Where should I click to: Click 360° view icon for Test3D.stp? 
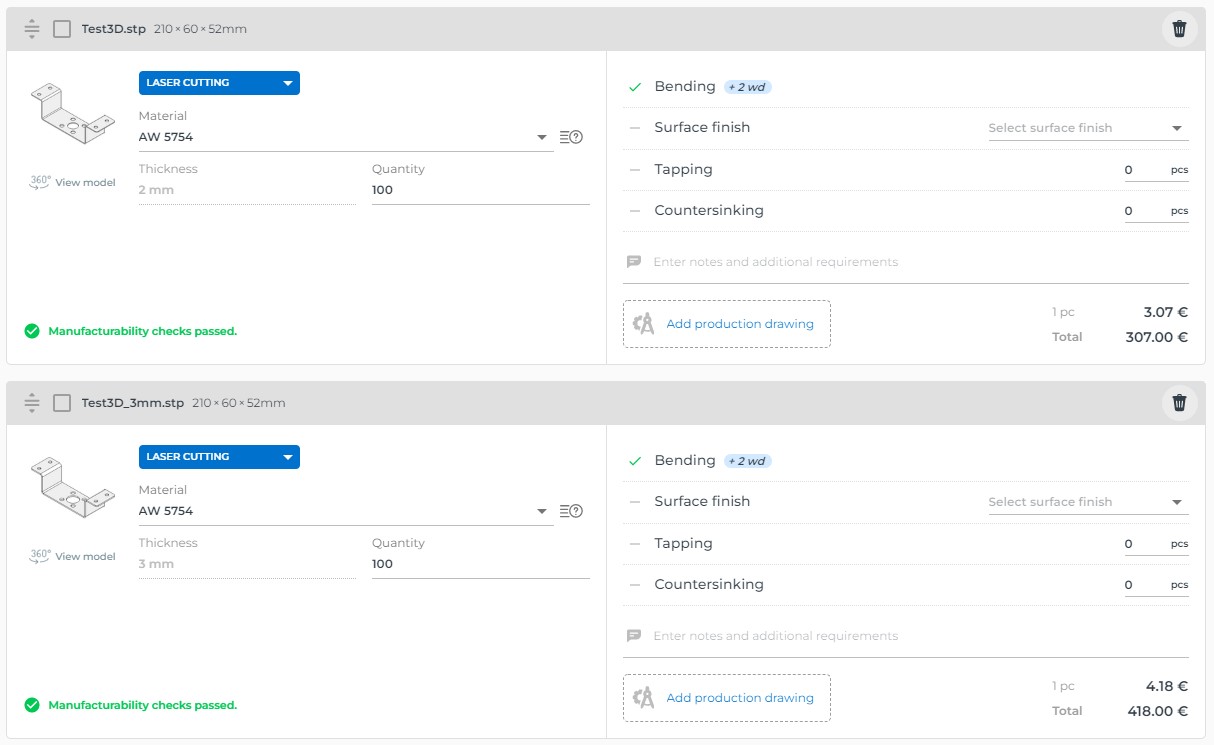(x=40, y=182)
